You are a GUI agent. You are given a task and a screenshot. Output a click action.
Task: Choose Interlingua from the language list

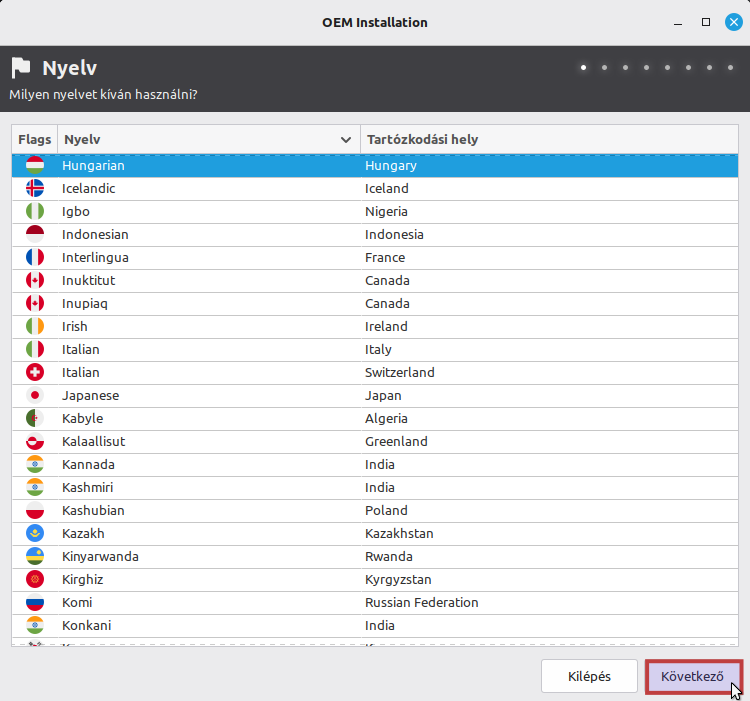[x=200, y=257]
